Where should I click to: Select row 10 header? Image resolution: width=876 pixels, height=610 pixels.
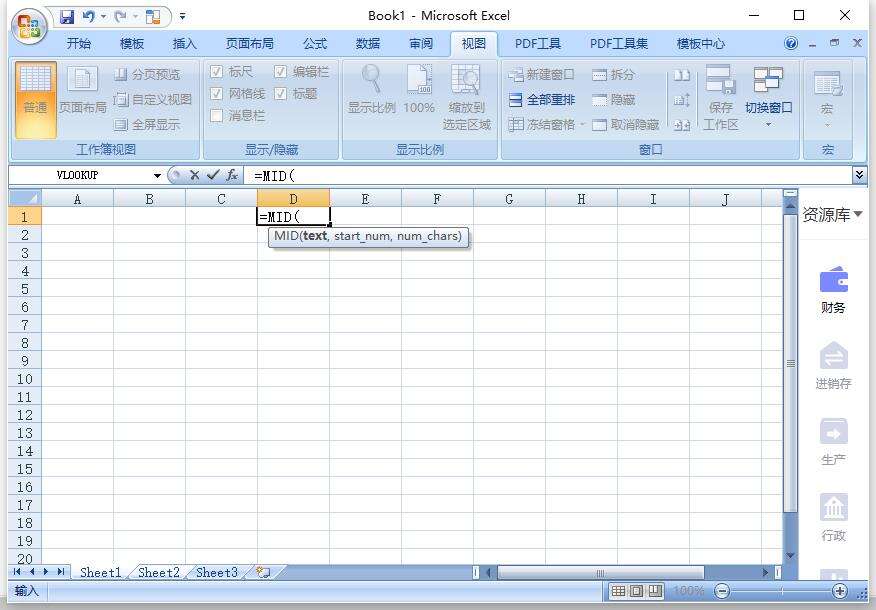[25, 379]
